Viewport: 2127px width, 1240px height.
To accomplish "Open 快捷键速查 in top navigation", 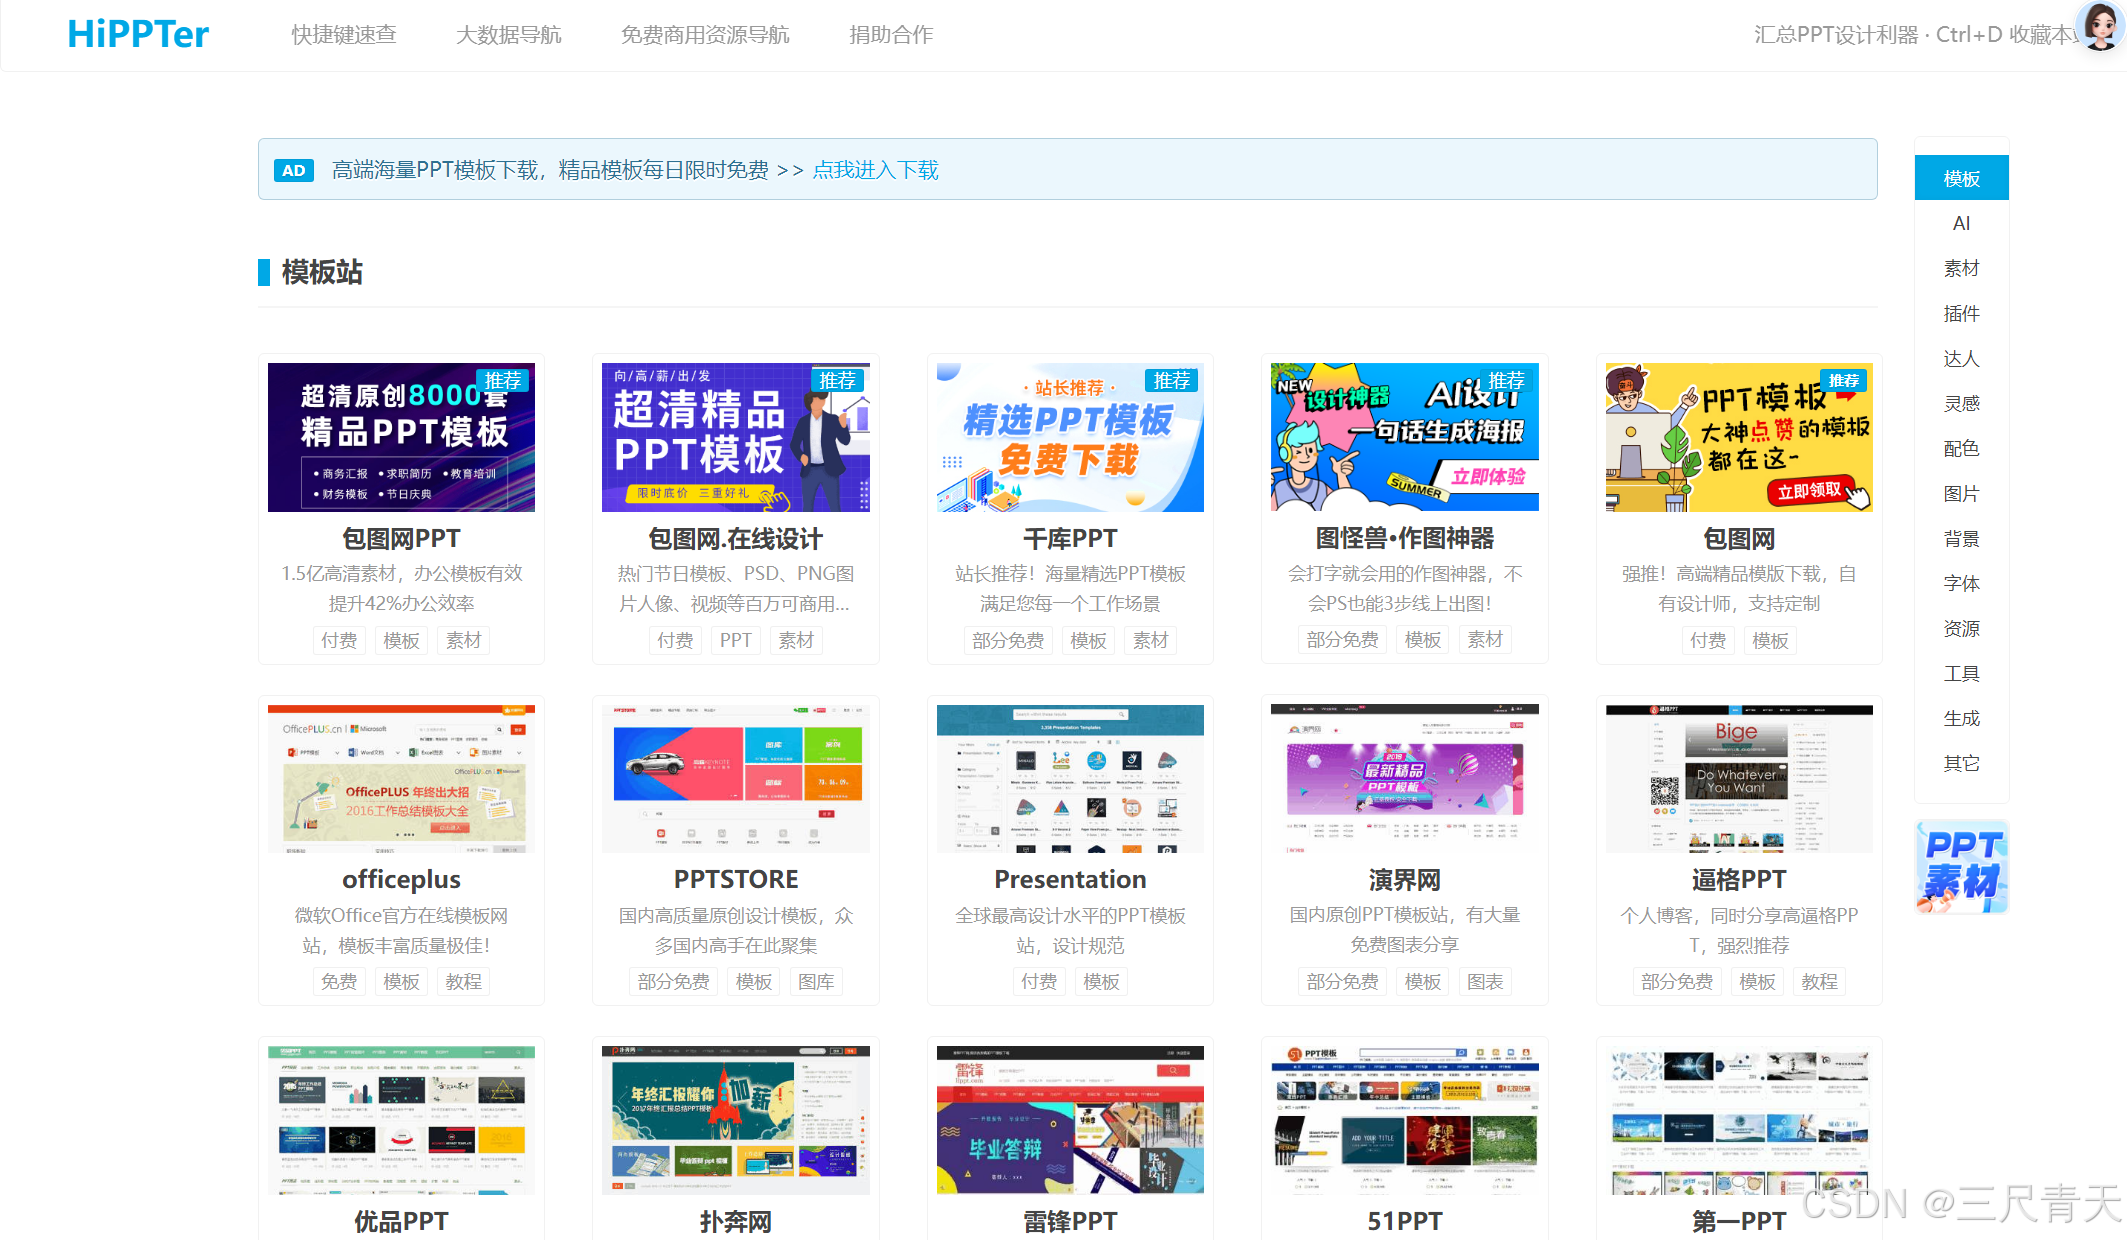I will 344,35.
